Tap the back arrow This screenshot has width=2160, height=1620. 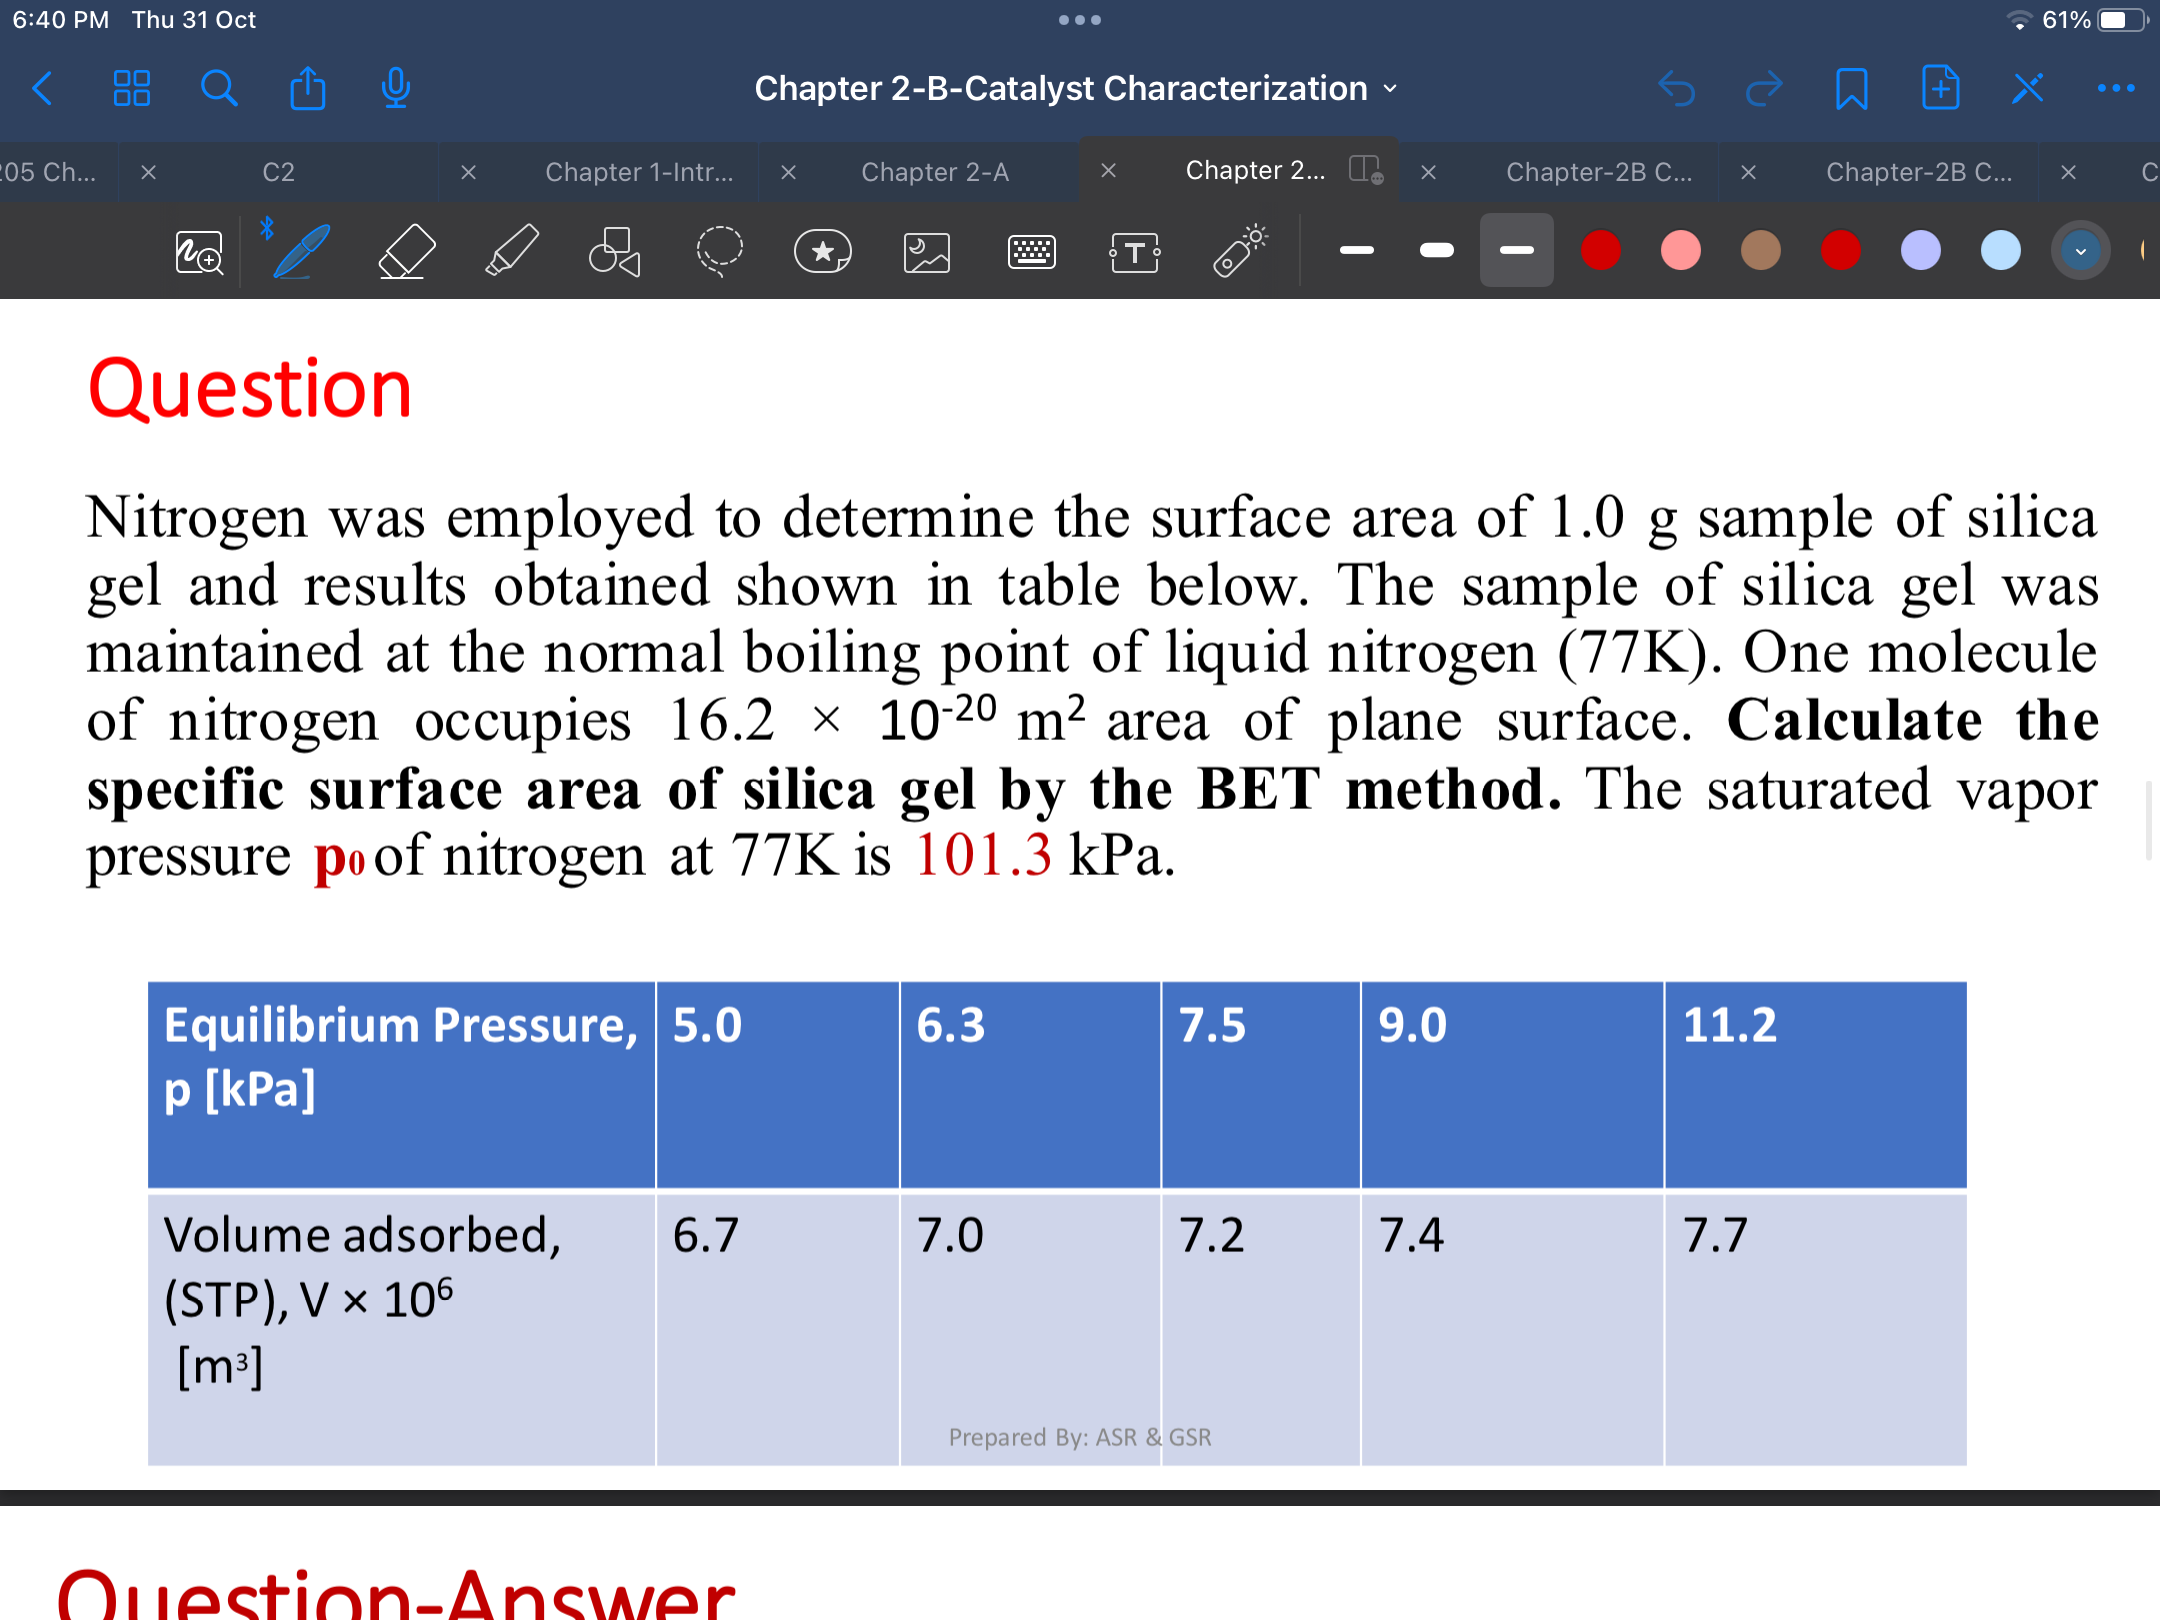click(x=42, y=89)
